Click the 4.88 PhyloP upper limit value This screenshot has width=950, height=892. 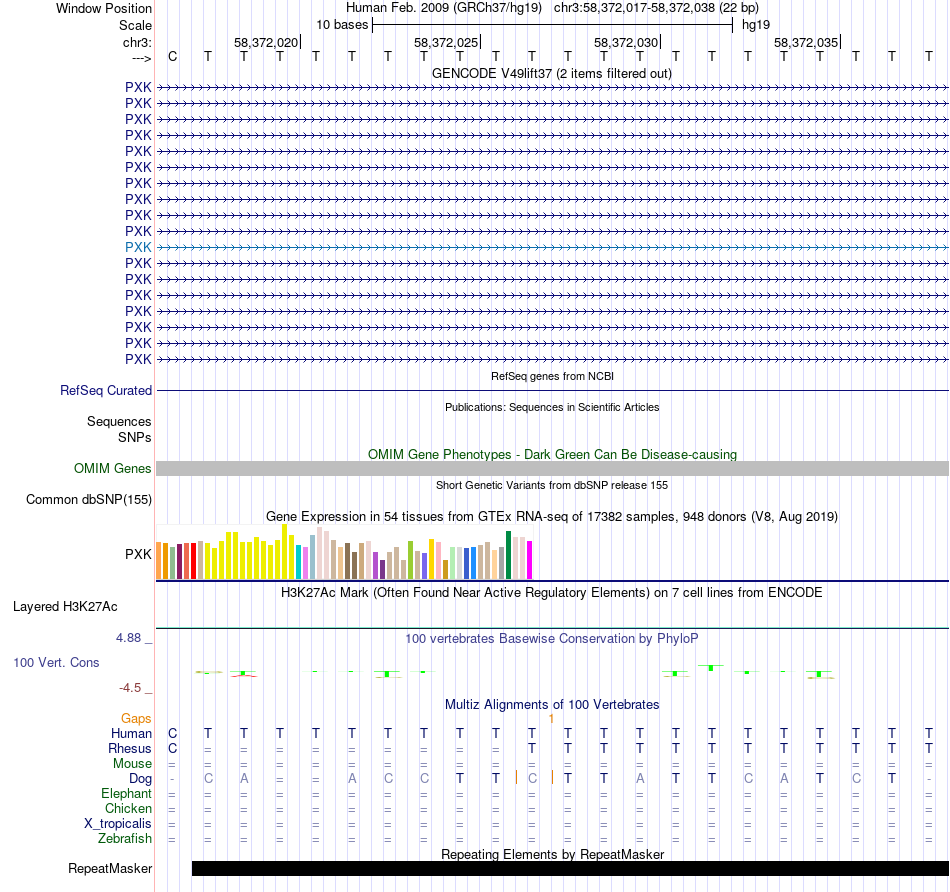pos(128,637)
